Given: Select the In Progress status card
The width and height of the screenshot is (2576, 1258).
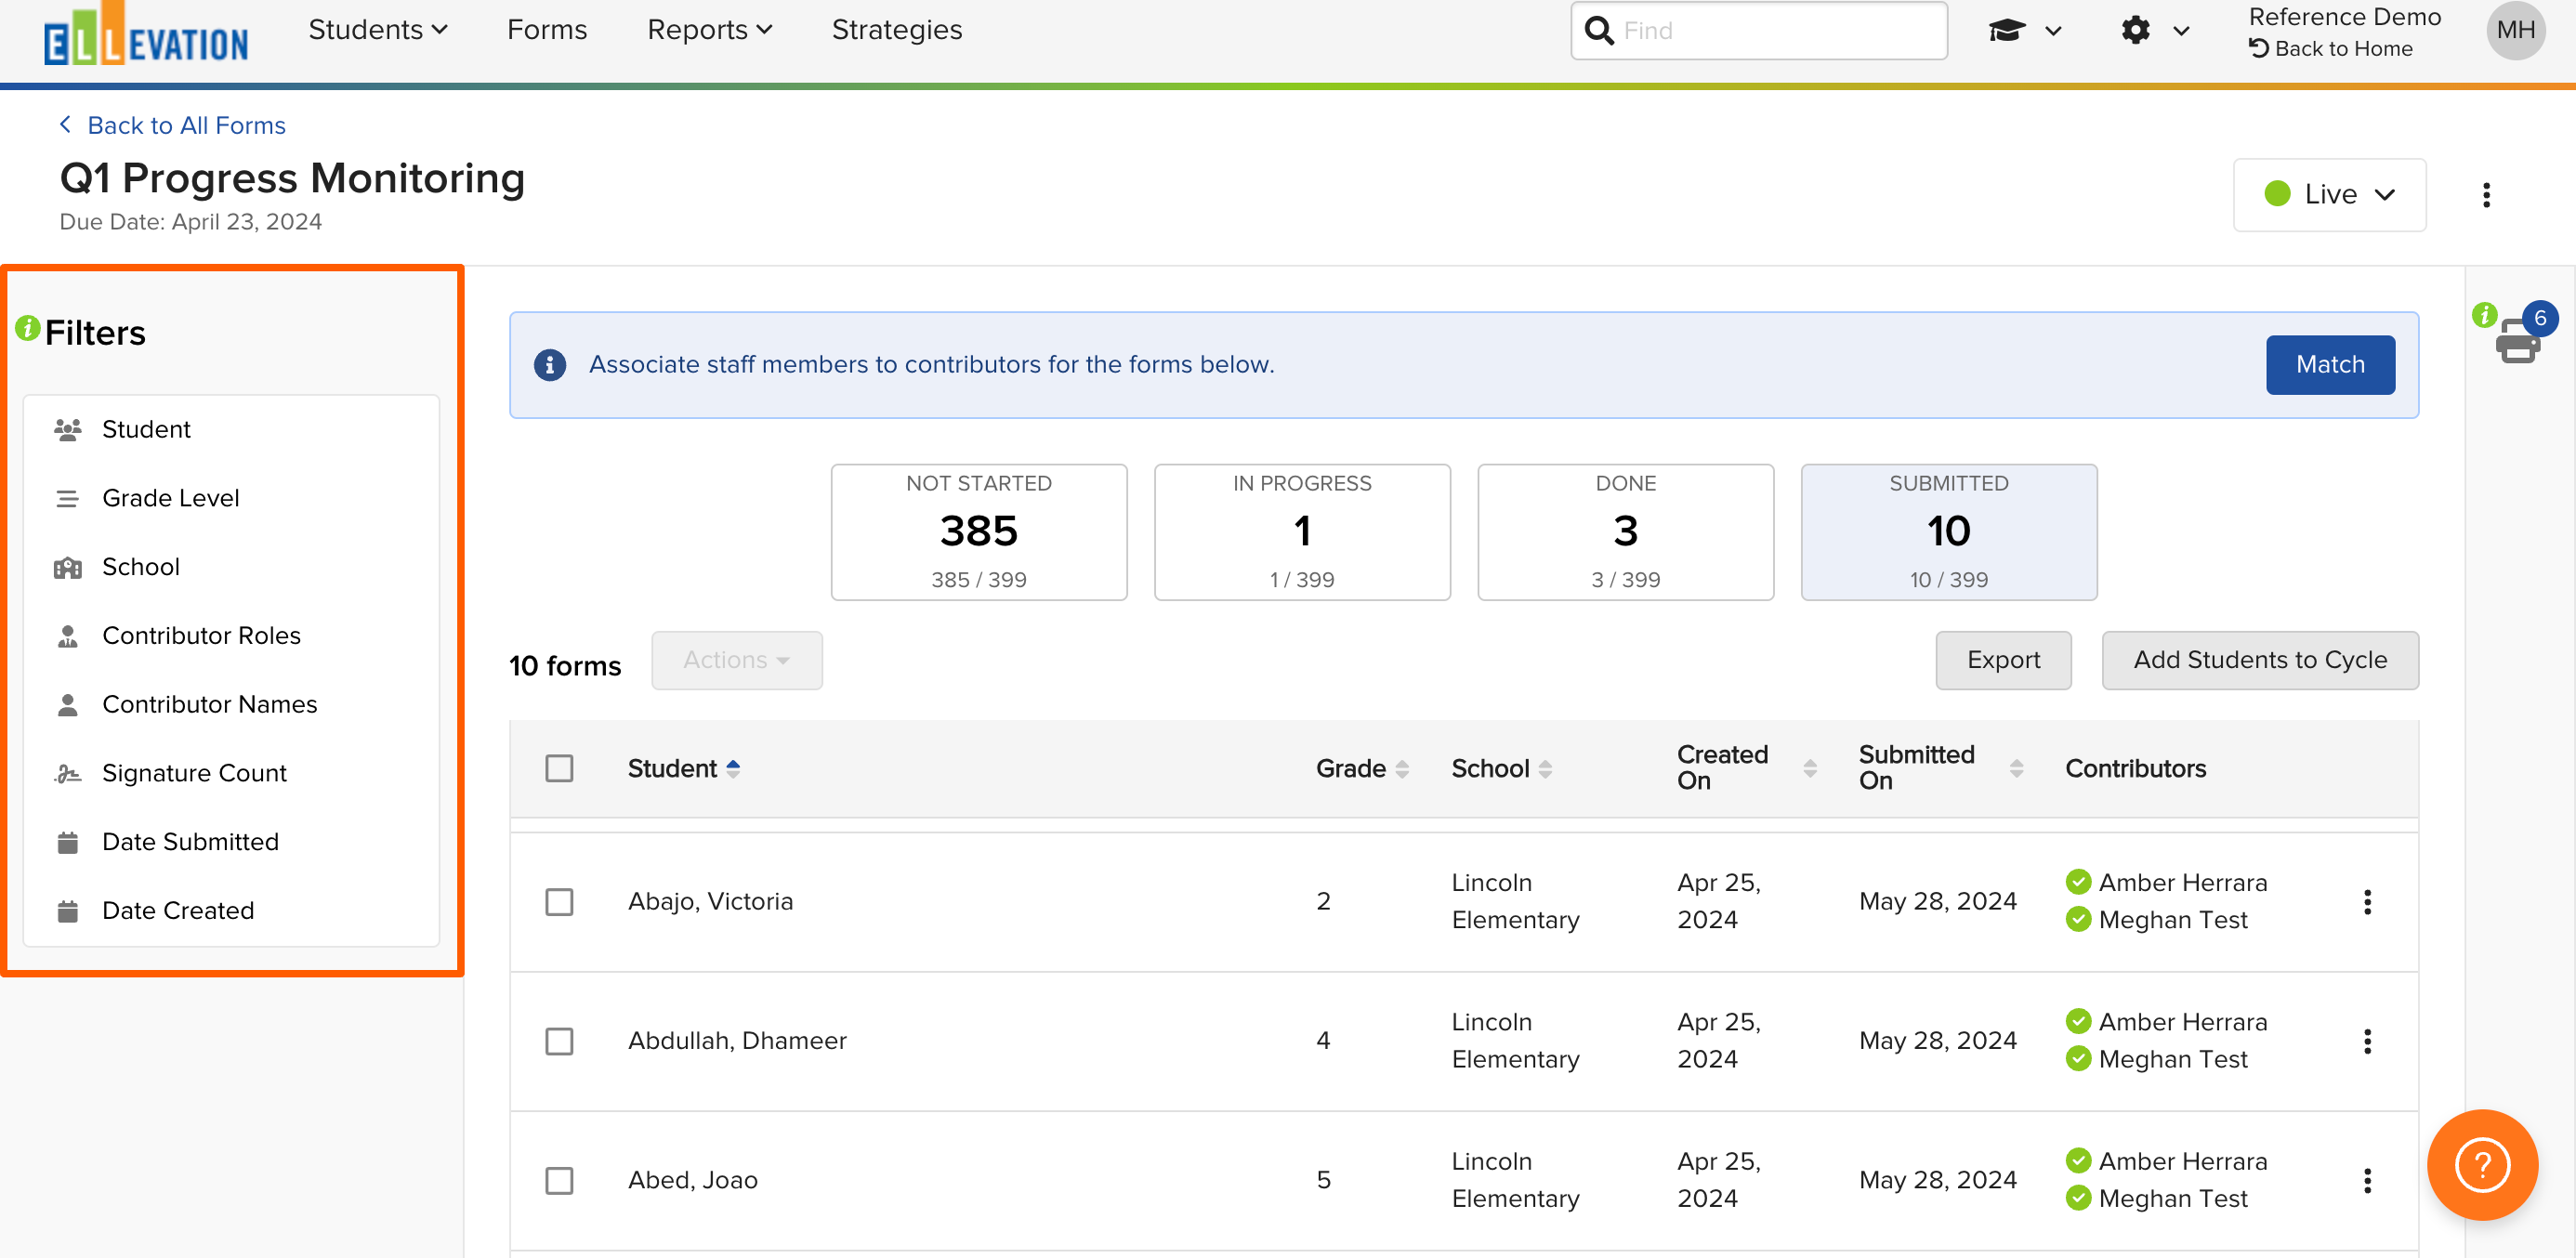Looking at the screenshot, I should [x=1302, y=532].
